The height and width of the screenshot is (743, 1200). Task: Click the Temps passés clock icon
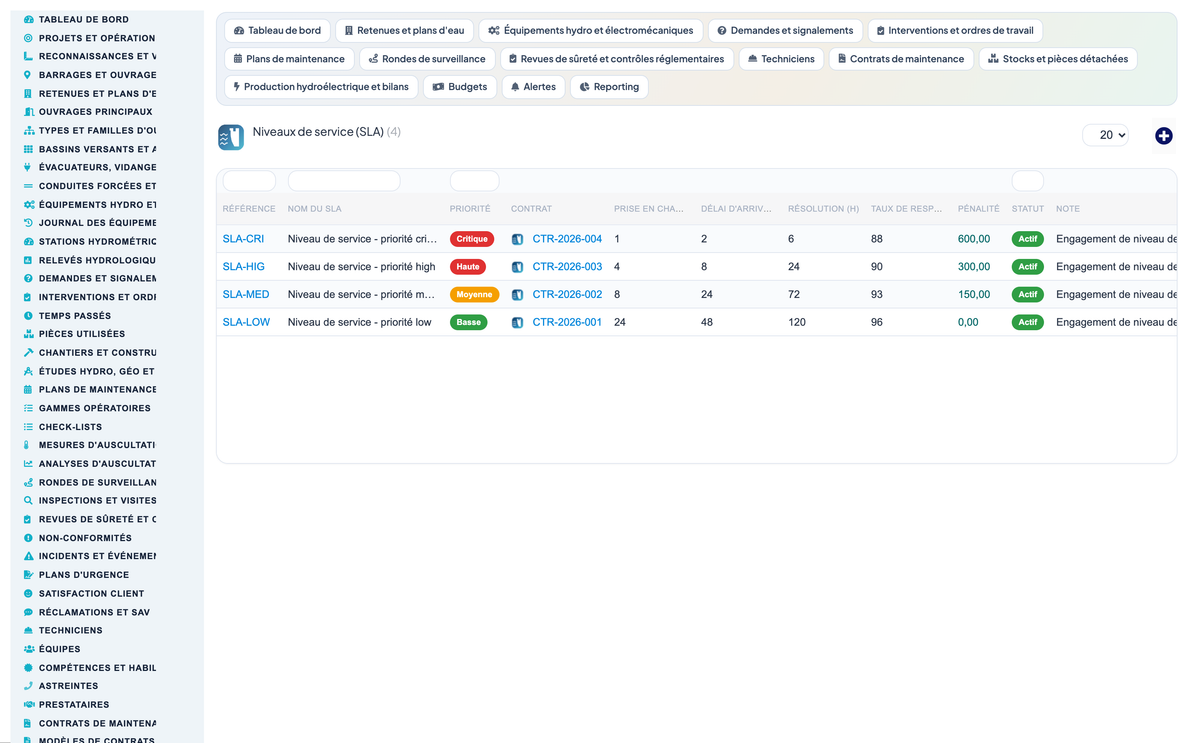pos(29,315)
